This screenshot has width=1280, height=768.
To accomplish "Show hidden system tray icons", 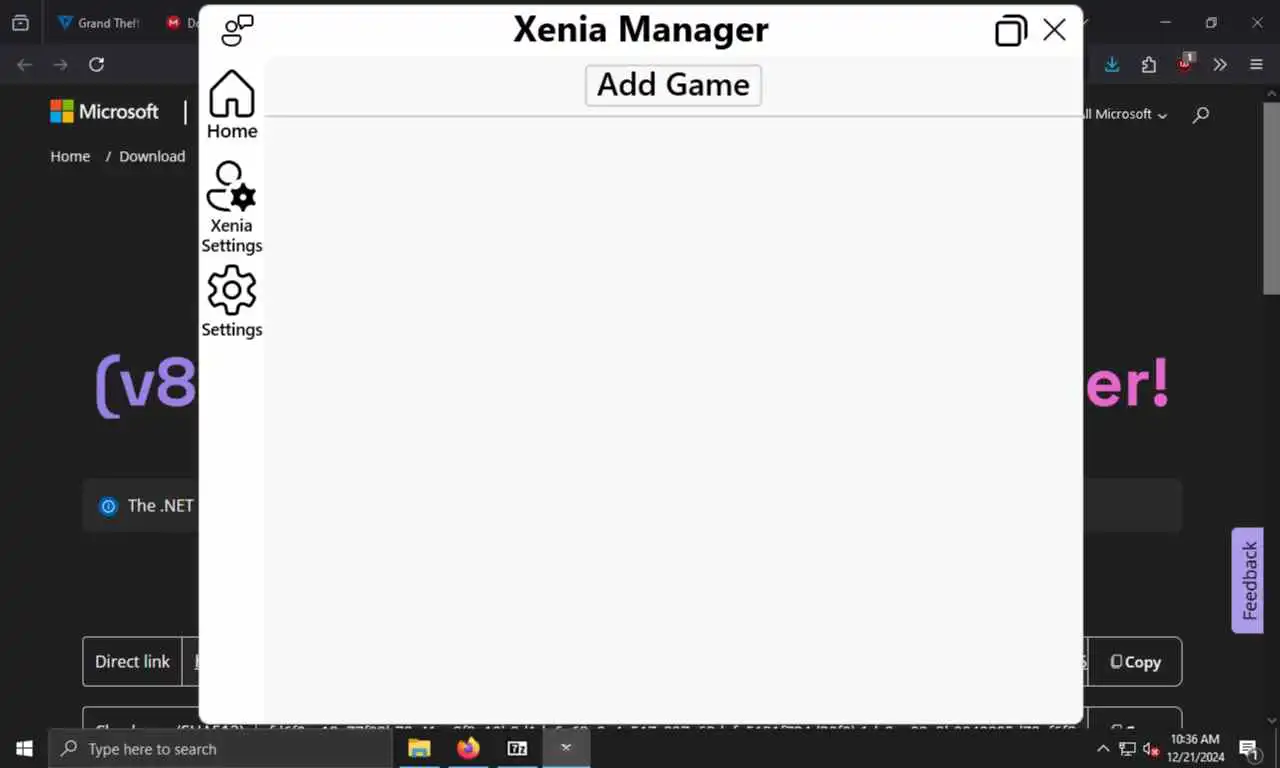I will tap(1103, 748).
